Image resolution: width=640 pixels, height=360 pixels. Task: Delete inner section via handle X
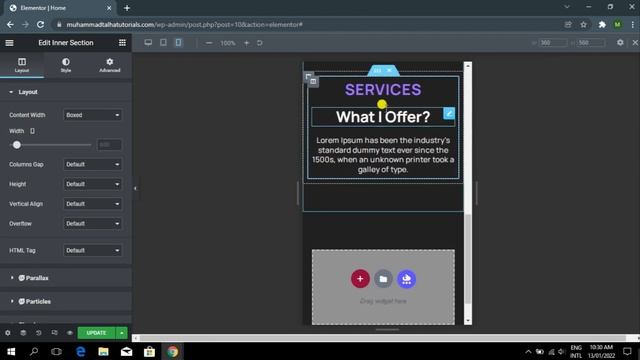[x=389, y=71]
